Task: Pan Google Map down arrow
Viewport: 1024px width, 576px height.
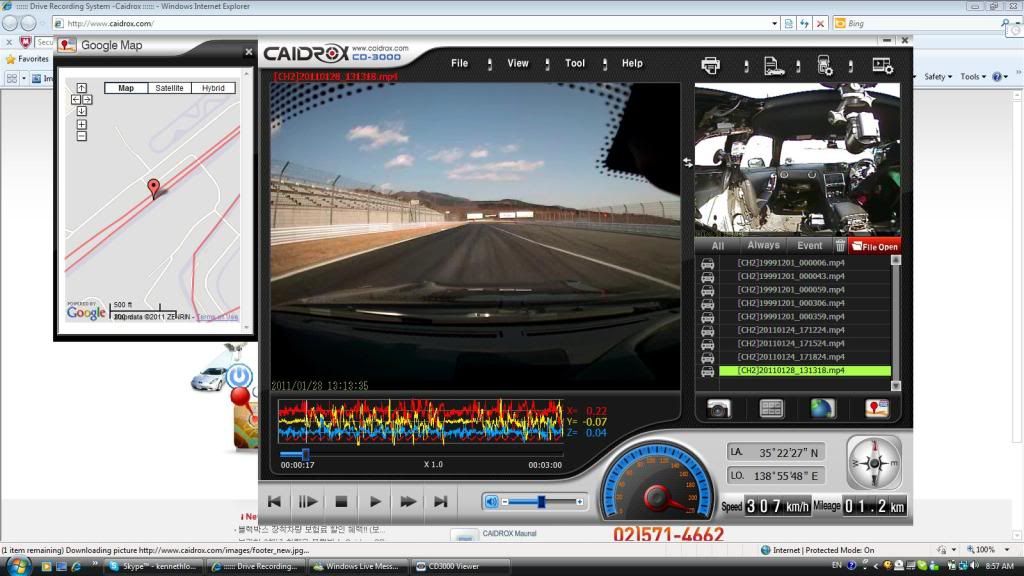Action: [82, 111]
